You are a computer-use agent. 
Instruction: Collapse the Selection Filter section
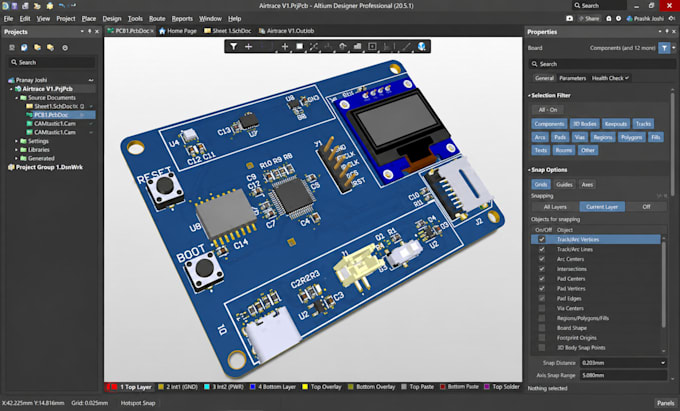point(530,95)
